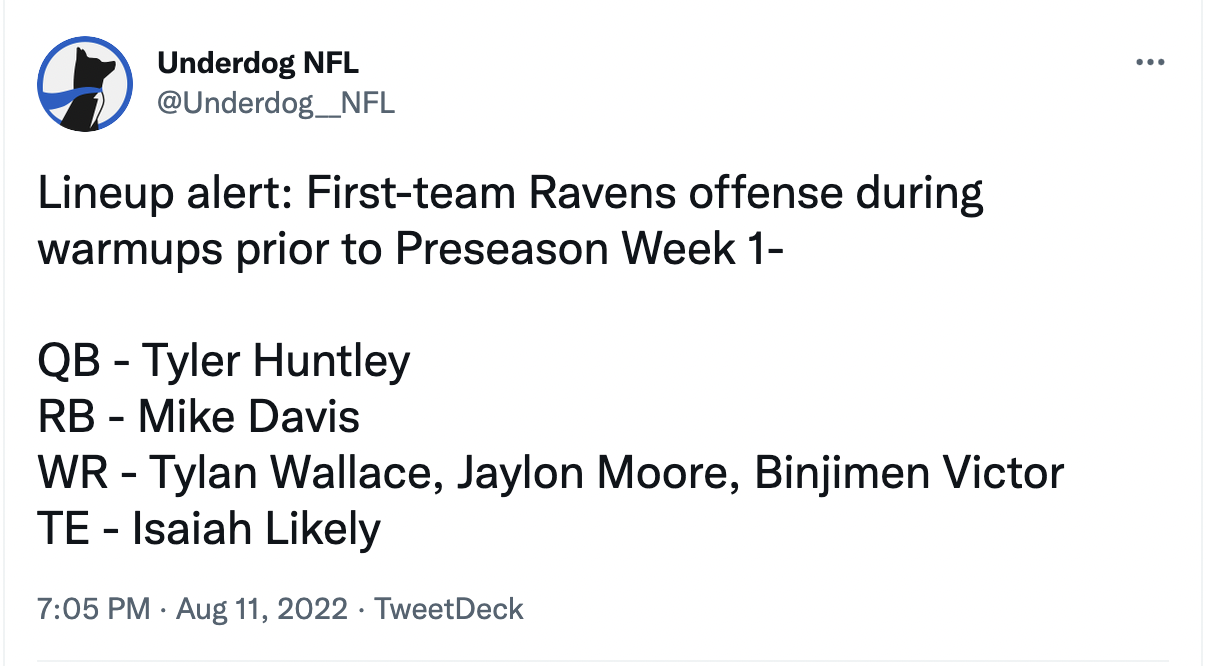Click the Aug 11, 2022 date

coord(262,608)
